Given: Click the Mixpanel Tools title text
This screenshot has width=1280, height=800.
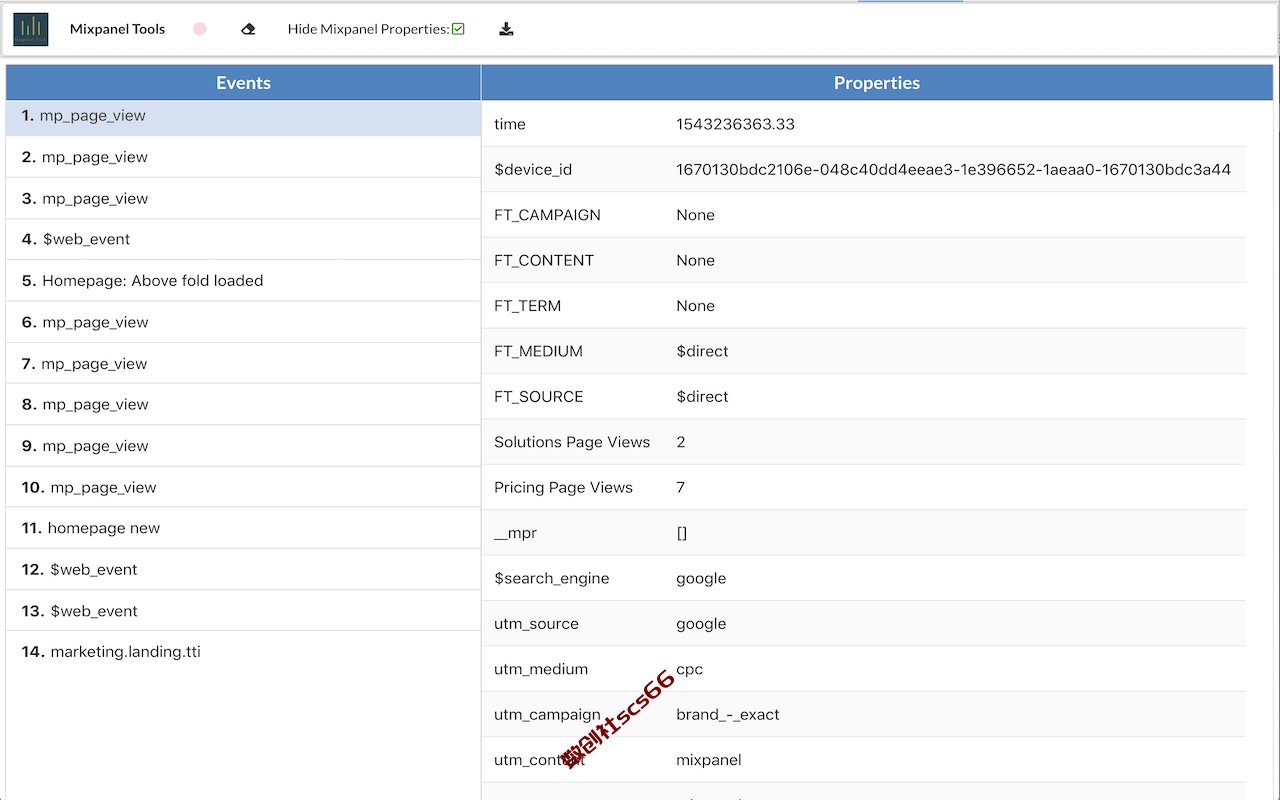Looking at the screenshot, I should click(118, 29).
